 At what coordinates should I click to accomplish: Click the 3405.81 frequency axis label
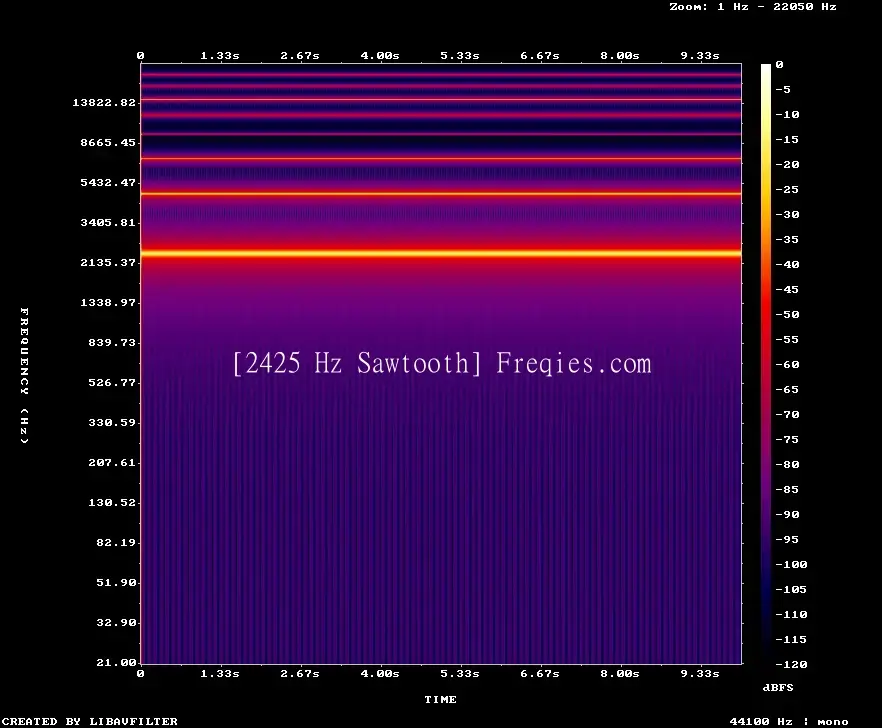[108, 222]
